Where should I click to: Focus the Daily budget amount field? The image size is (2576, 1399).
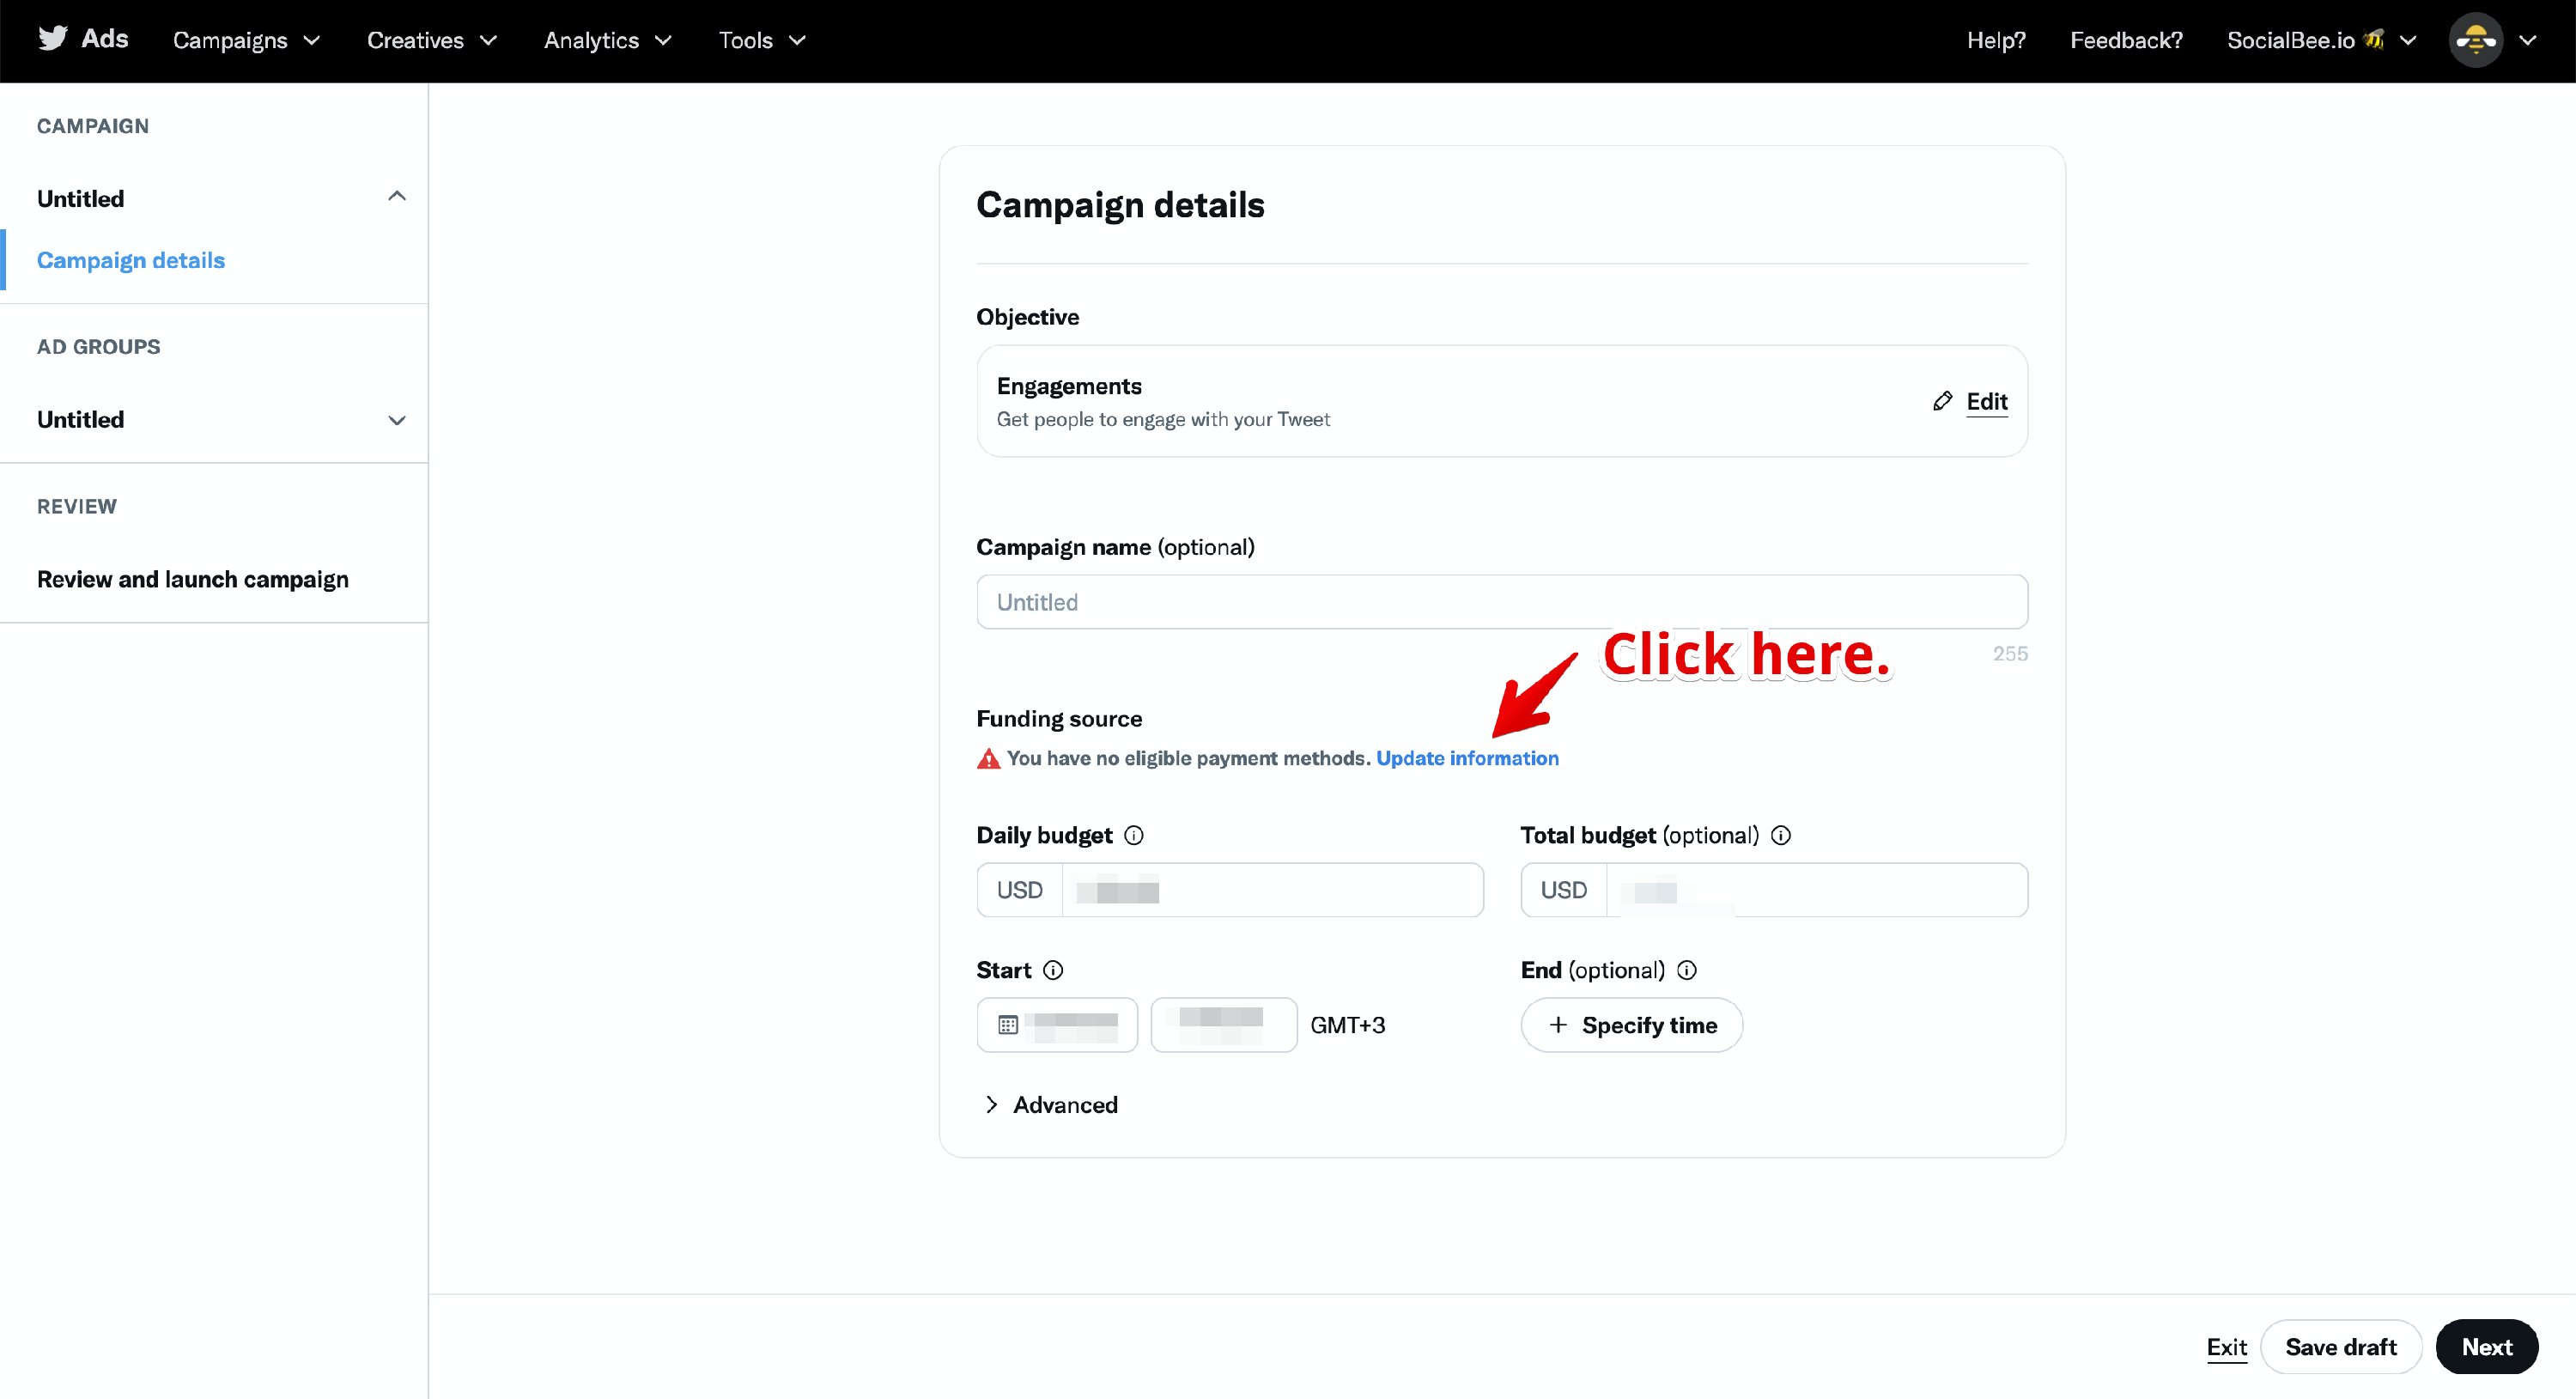pos(1272,890)
